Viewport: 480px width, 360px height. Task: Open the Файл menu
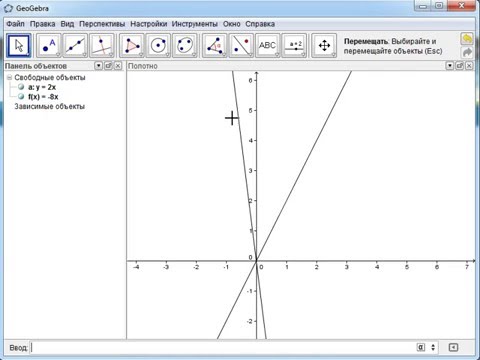pyautogui.click(x=15, y=24)
